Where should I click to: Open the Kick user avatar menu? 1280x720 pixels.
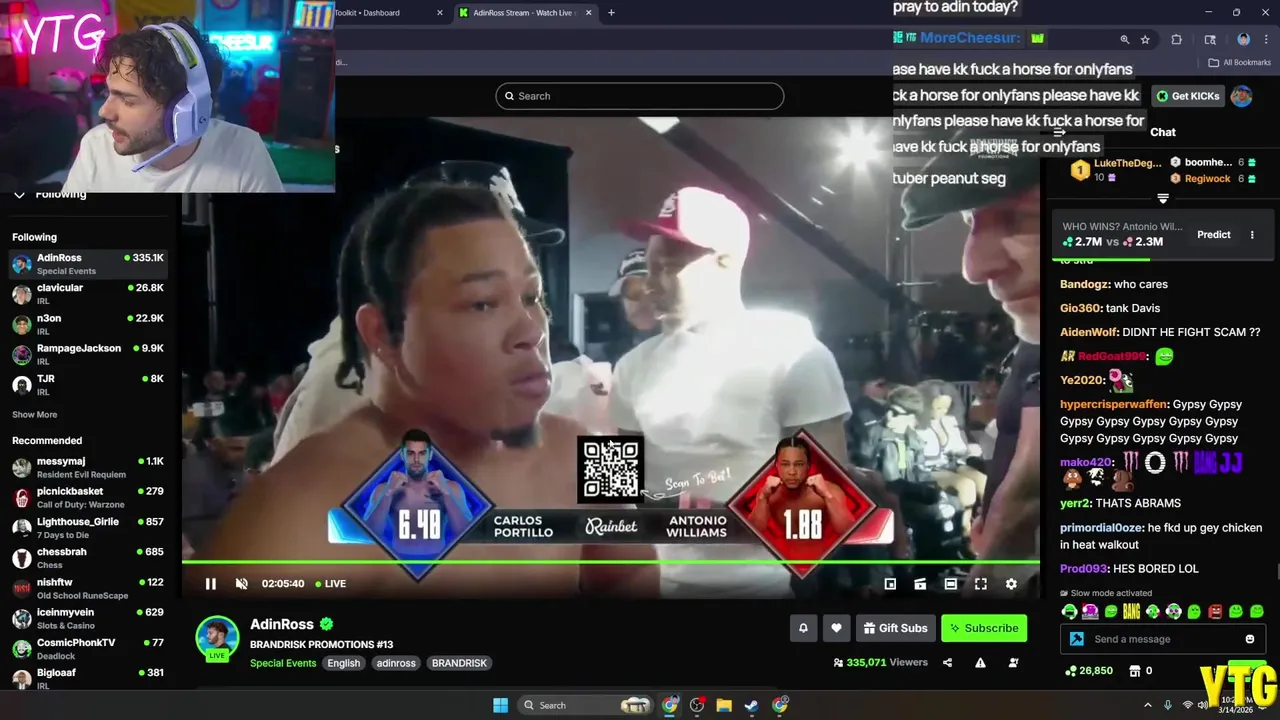[1241, 96]
